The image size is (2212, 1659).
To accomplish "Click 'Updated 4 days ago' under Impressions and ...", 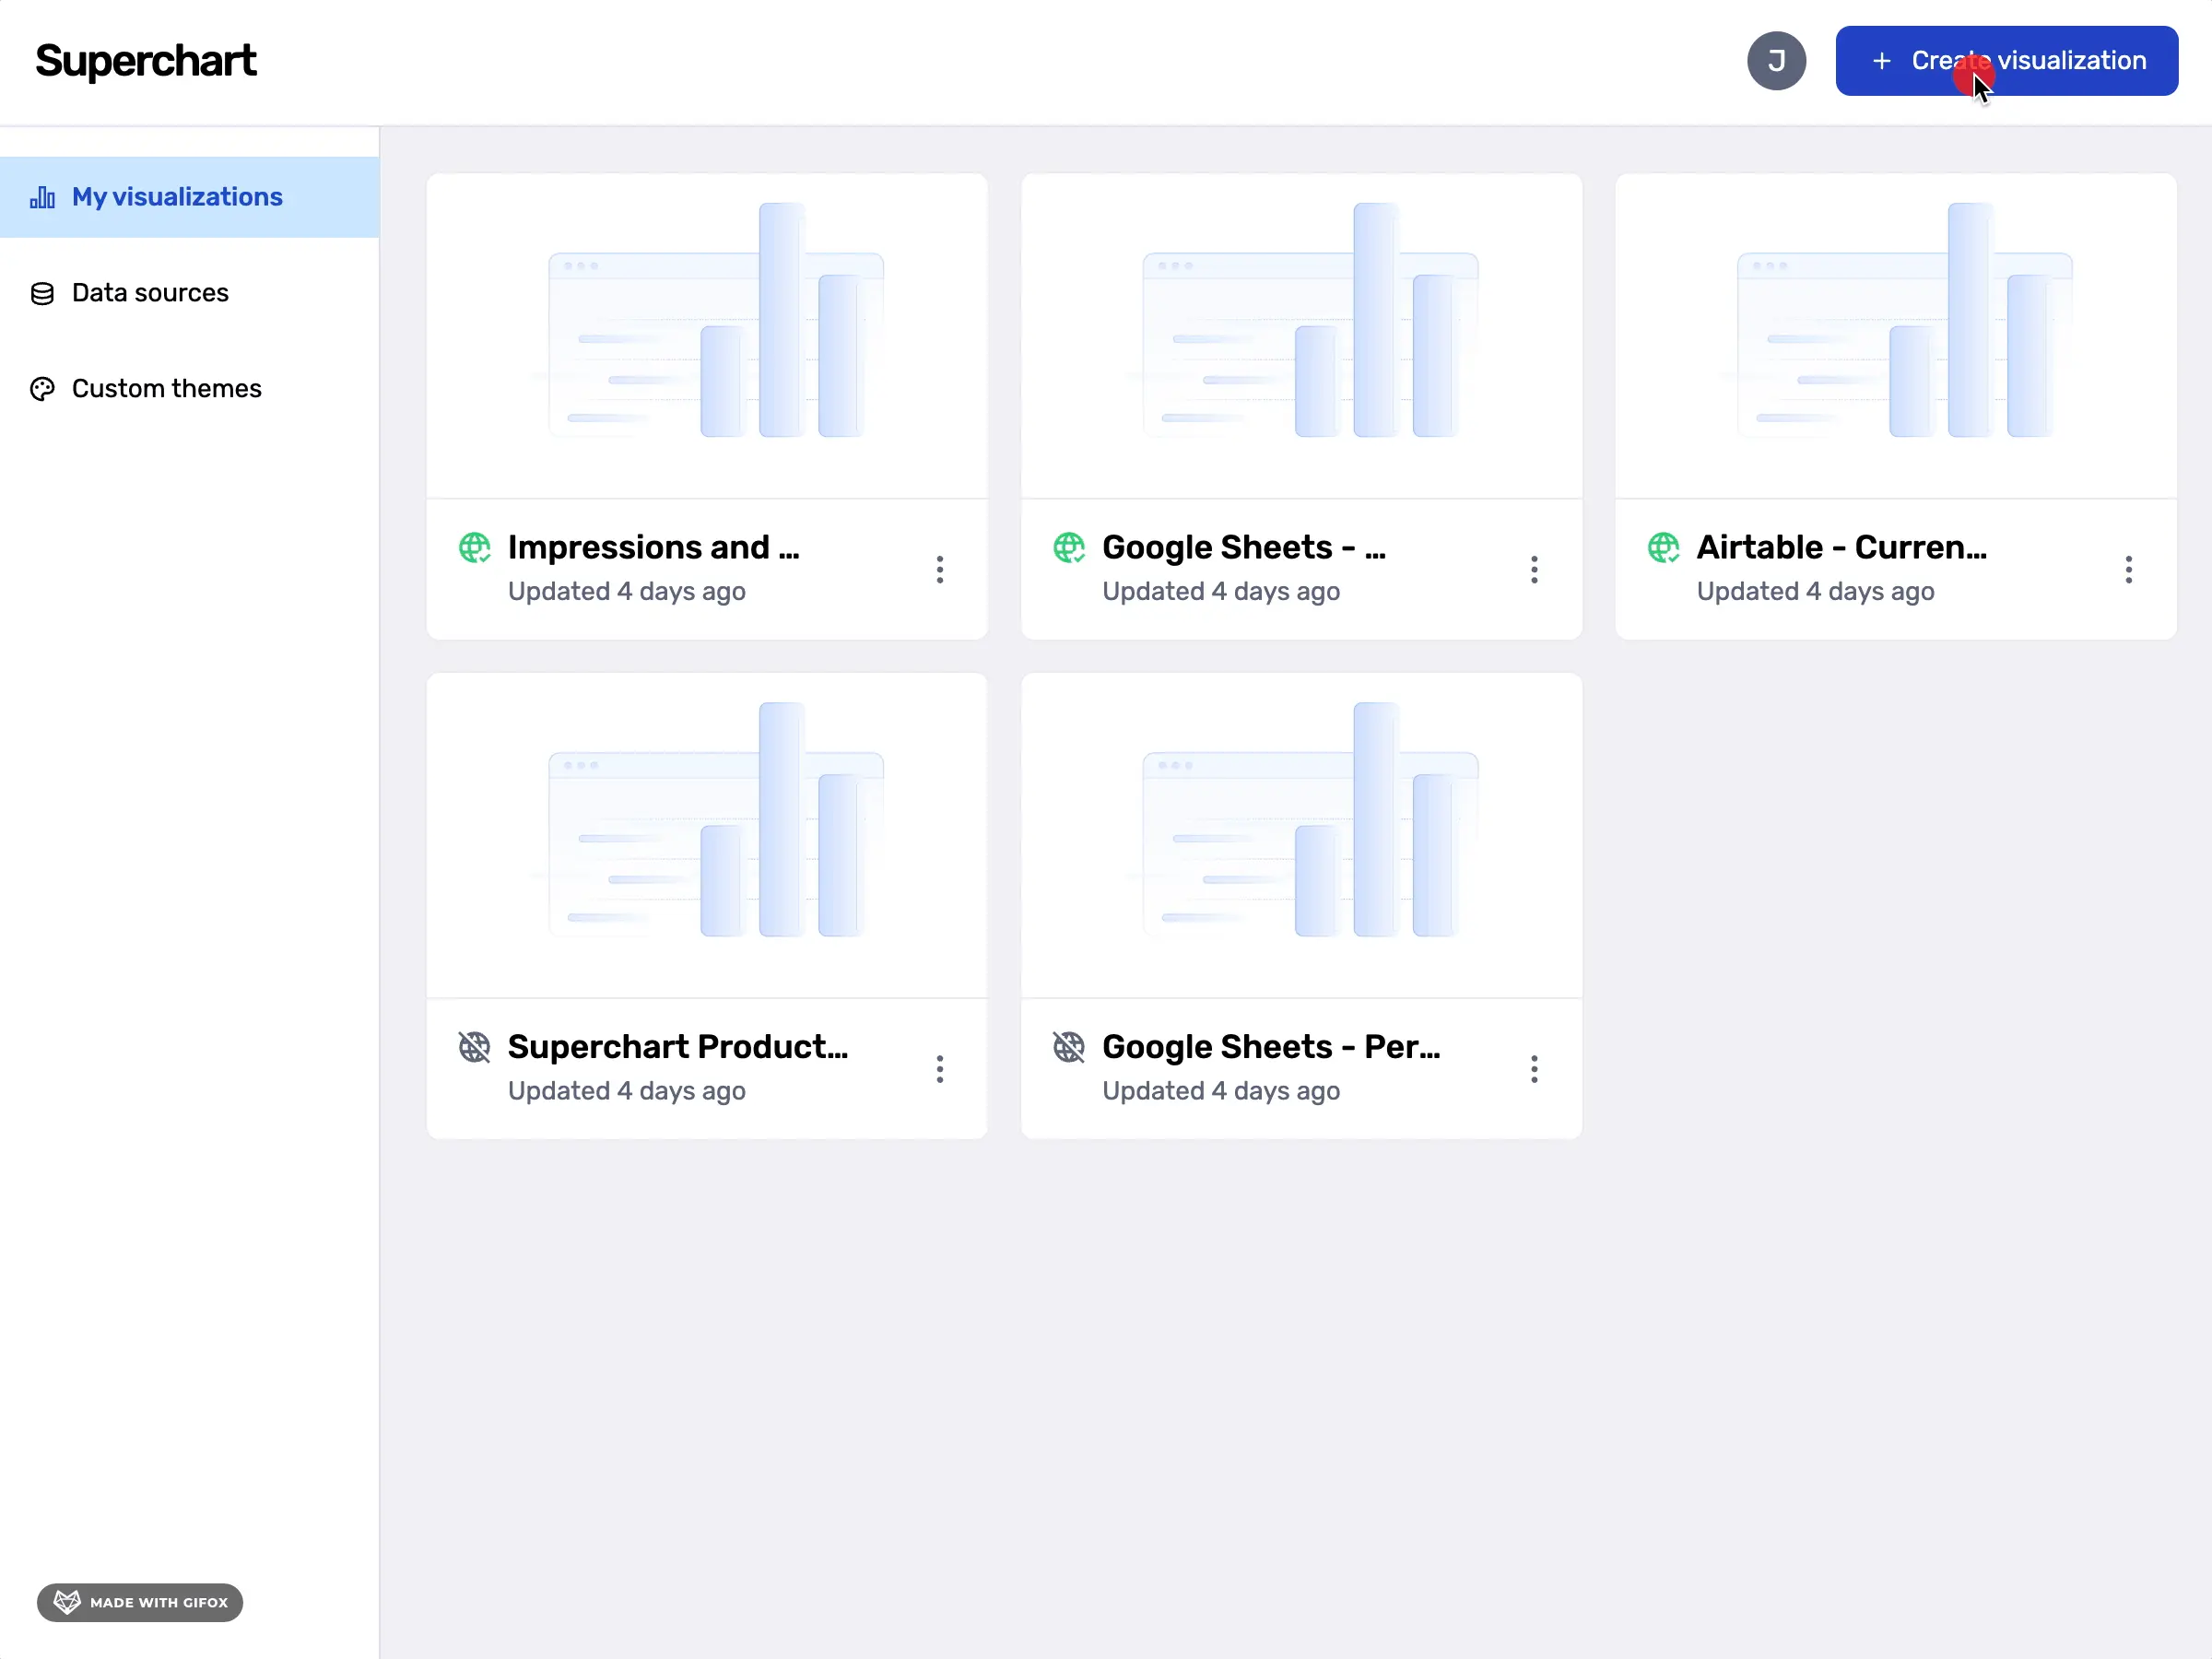I will coord(627,591).
